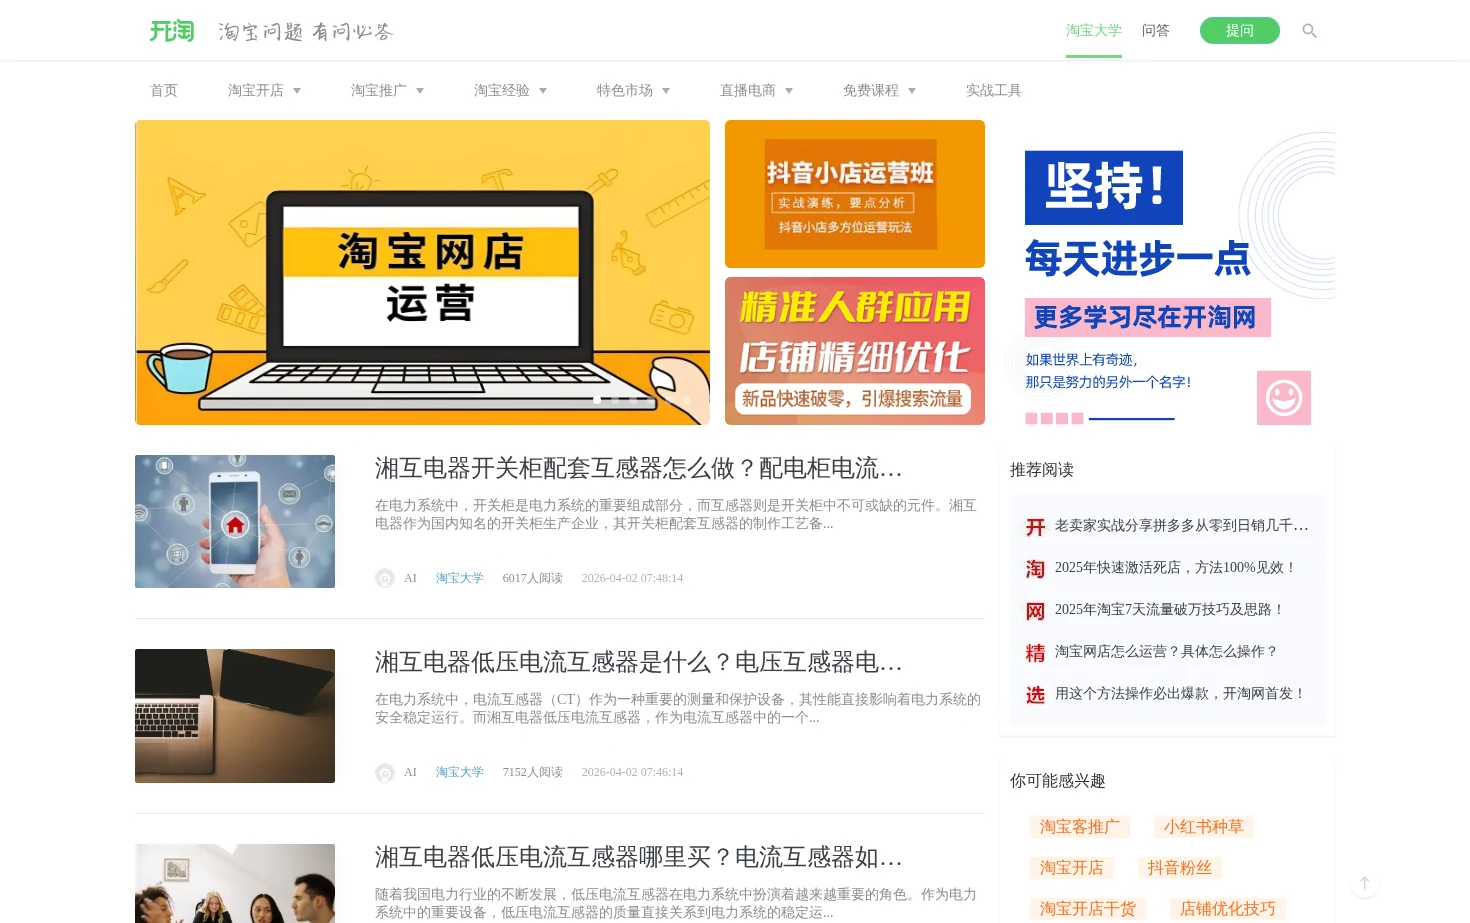Open 老卖家实战分享拼多多 recommended link

pos(1182,525)
